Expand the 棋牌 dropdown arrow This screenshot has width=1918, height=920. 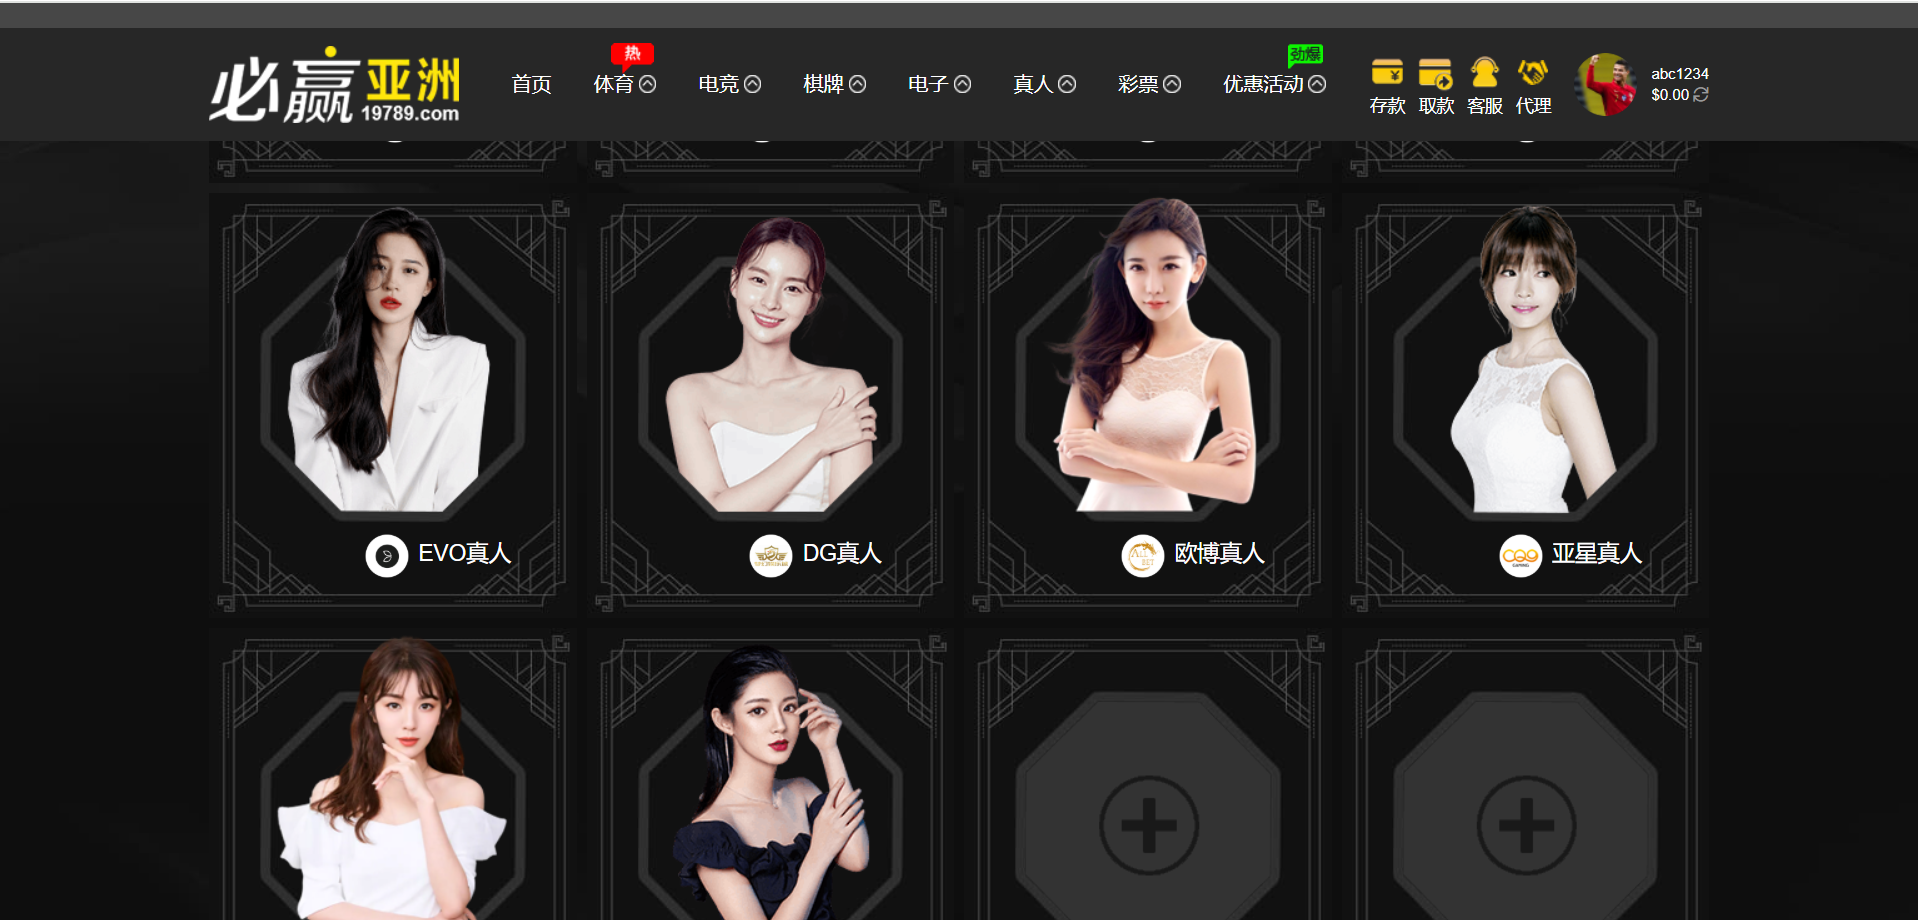pos(858,84)
